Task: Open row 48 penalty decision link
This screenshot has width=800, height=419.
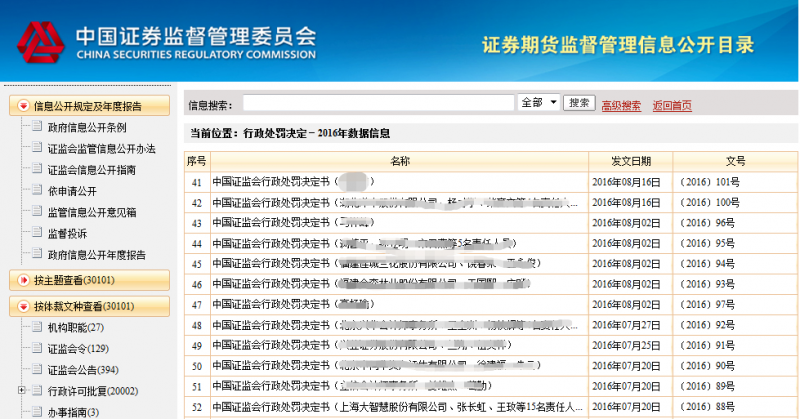Action: 395,325
